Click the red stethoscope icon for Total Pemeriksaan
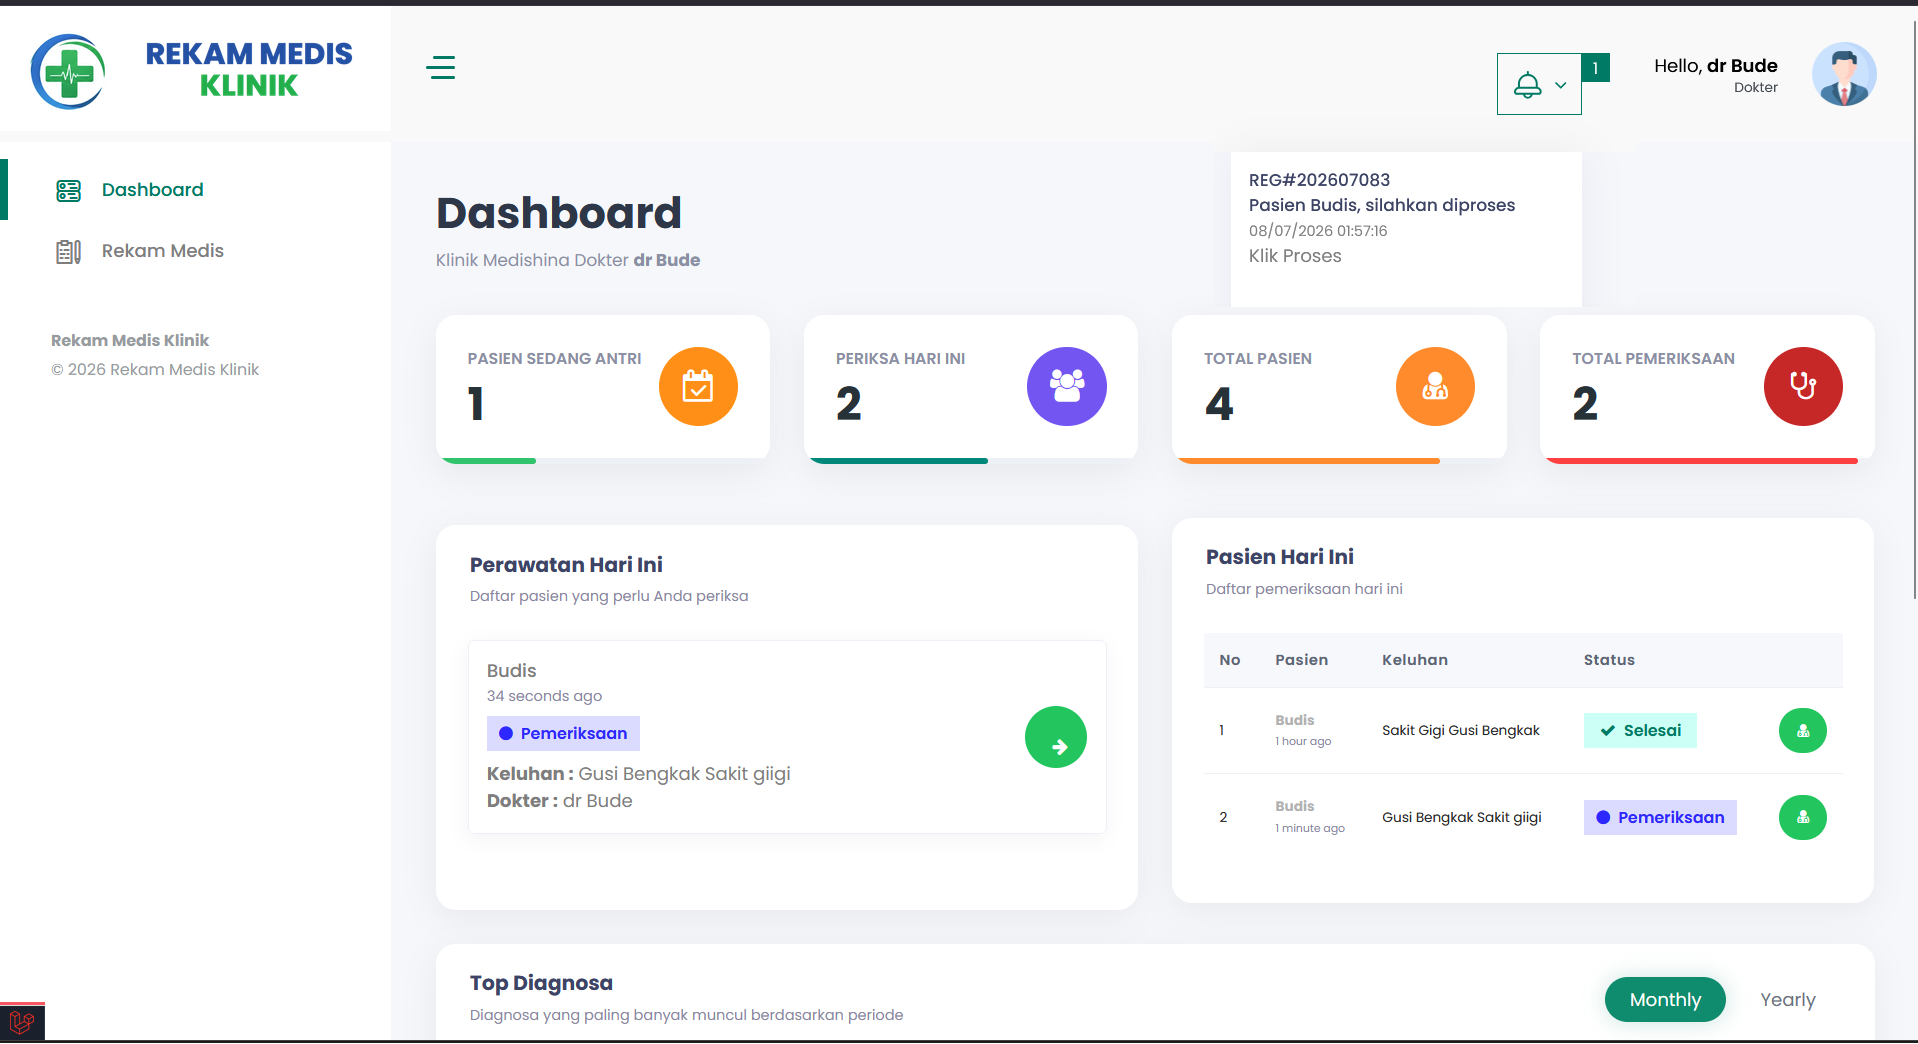Screen dimensions: 1918x1044 coord(1803,386)
